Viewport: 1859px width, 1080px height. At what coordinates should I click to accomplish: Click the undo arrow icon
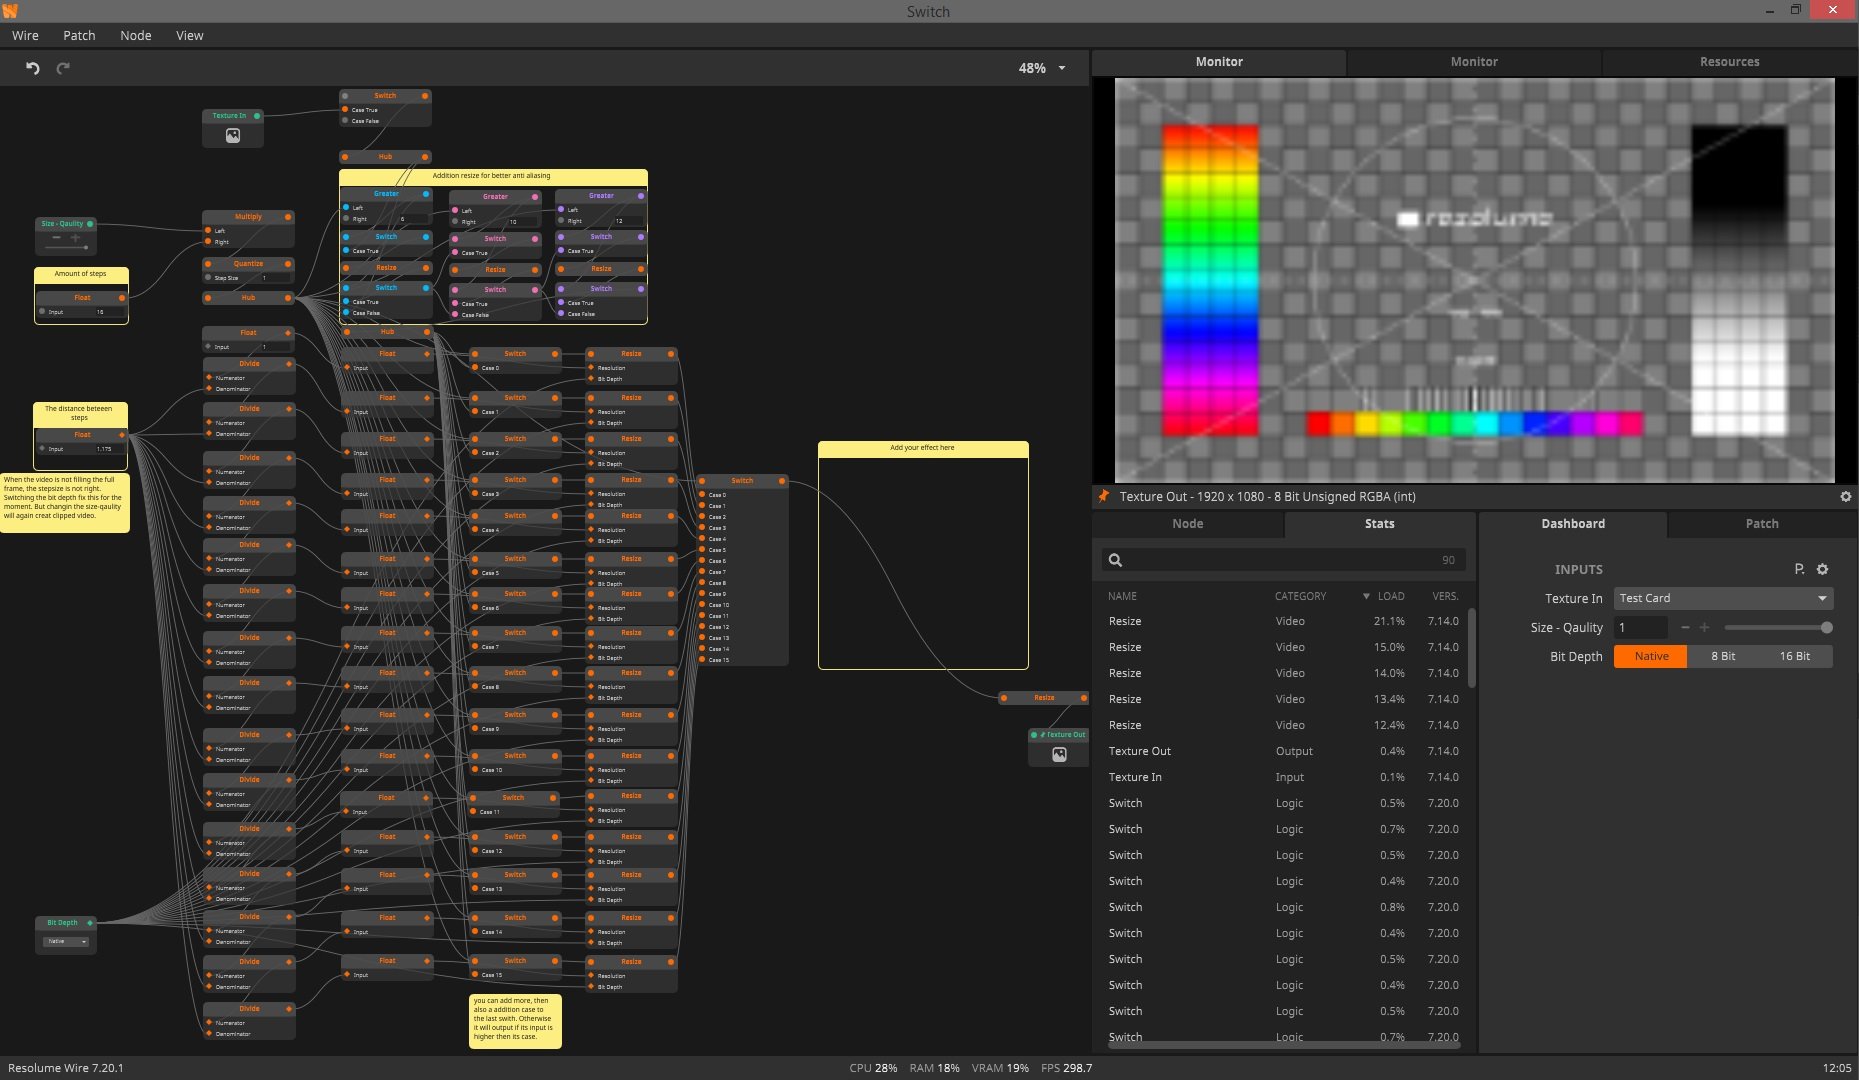coord(32,68)
